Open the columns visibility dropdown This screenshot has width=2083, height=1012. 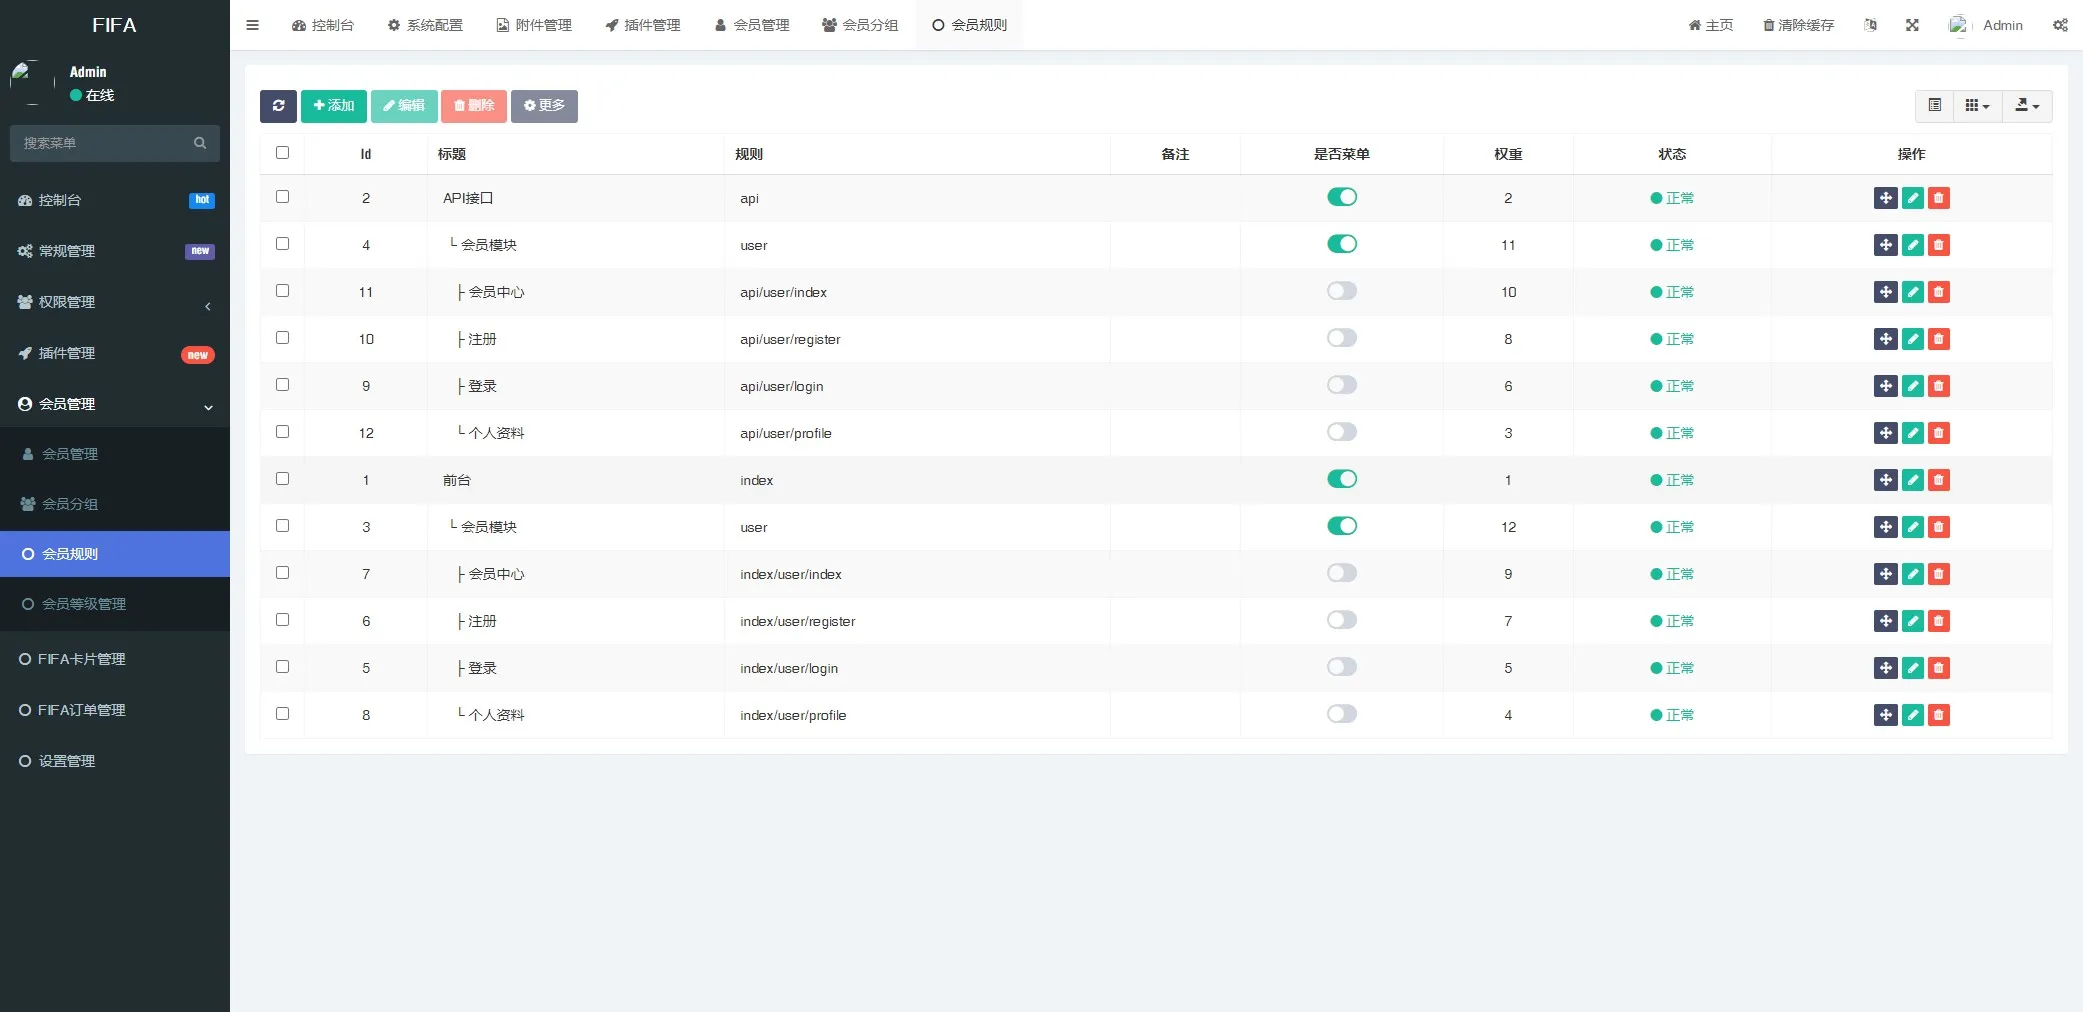[1977, 106]
